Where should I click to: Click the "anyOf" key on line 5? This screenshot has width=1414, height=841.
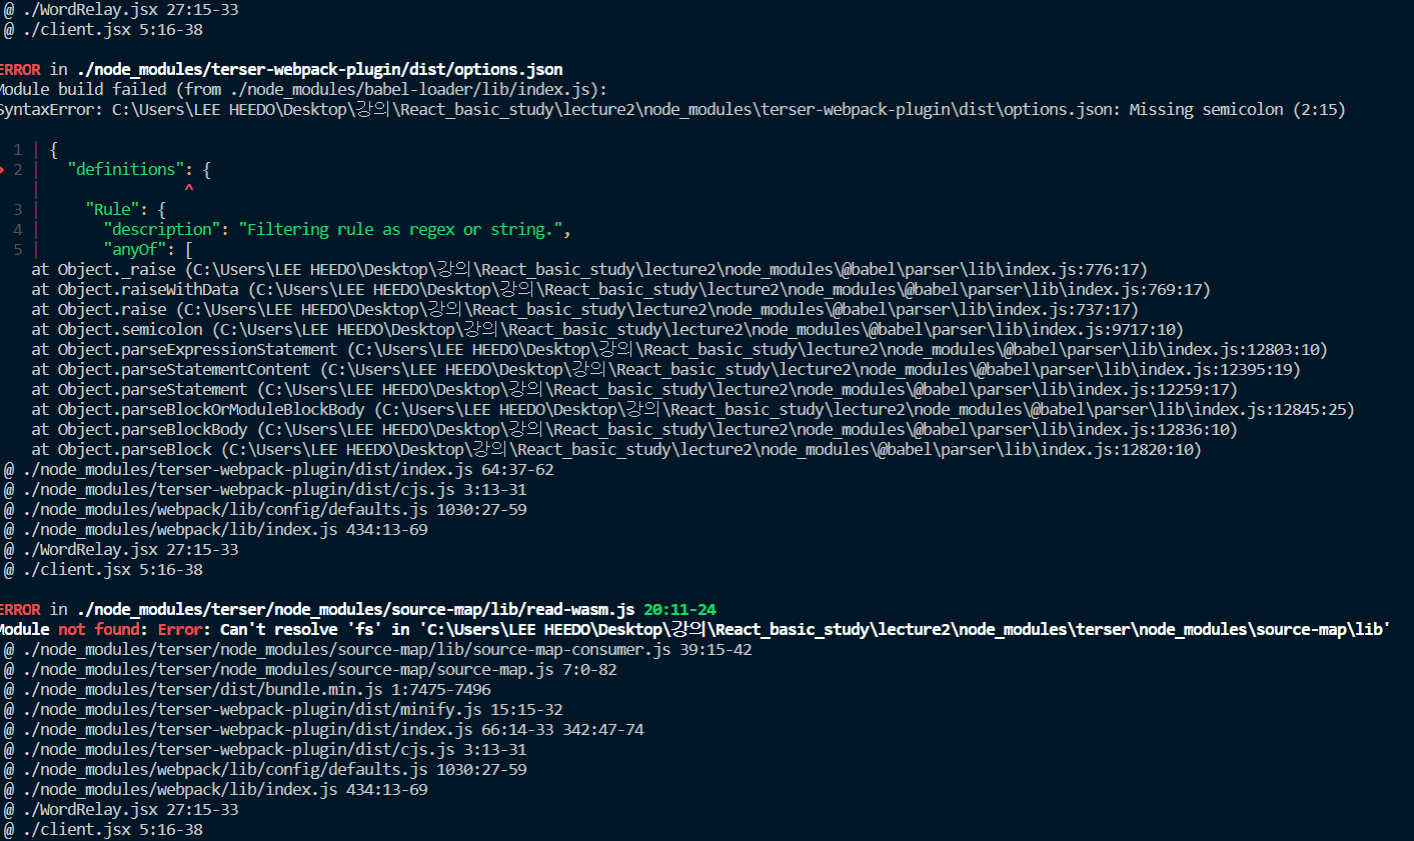139,249
